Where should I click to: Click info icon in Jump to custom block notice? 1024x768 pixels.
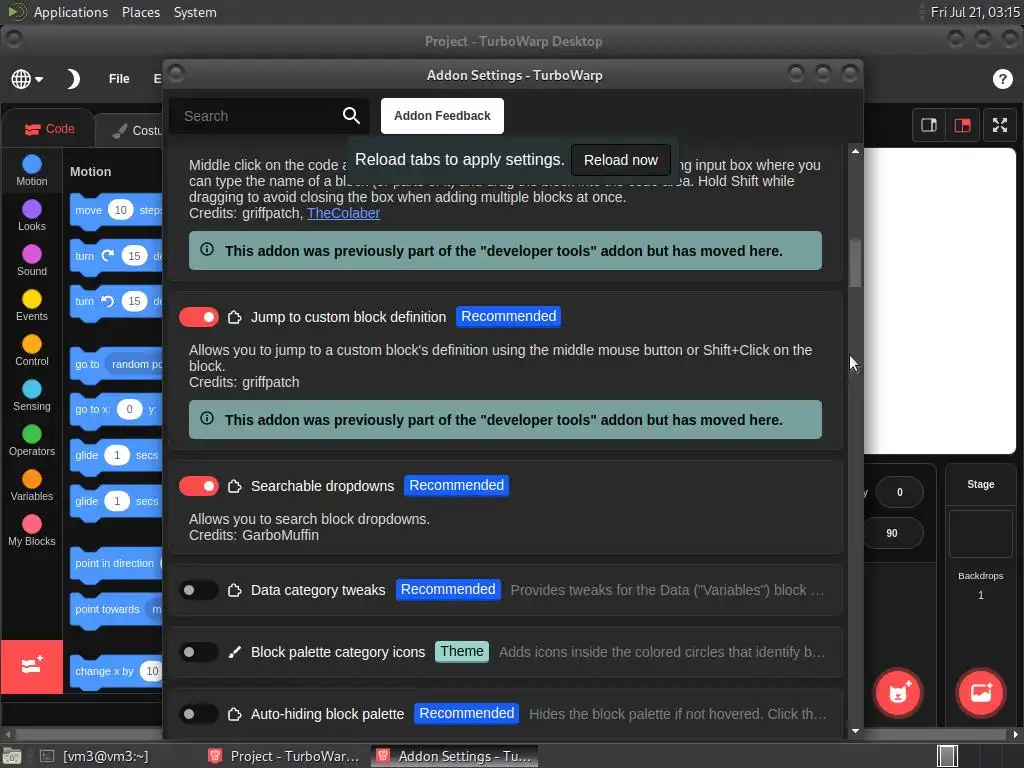[207, 419]
